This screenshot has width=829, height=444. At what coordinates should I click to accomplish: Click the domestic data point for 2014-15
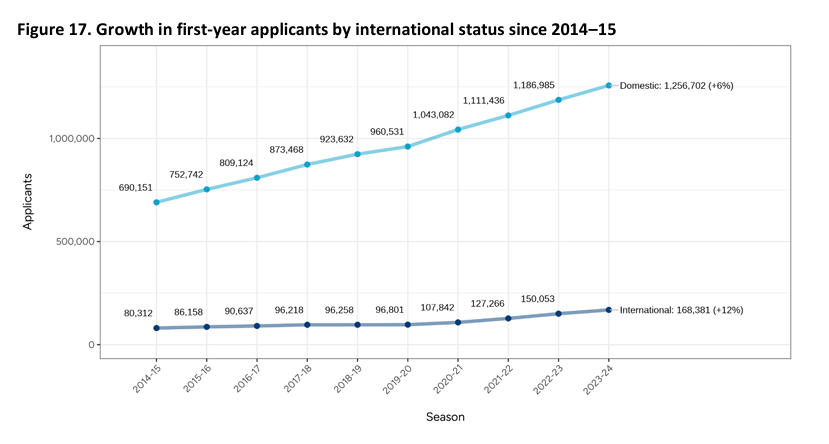(156, 202)
